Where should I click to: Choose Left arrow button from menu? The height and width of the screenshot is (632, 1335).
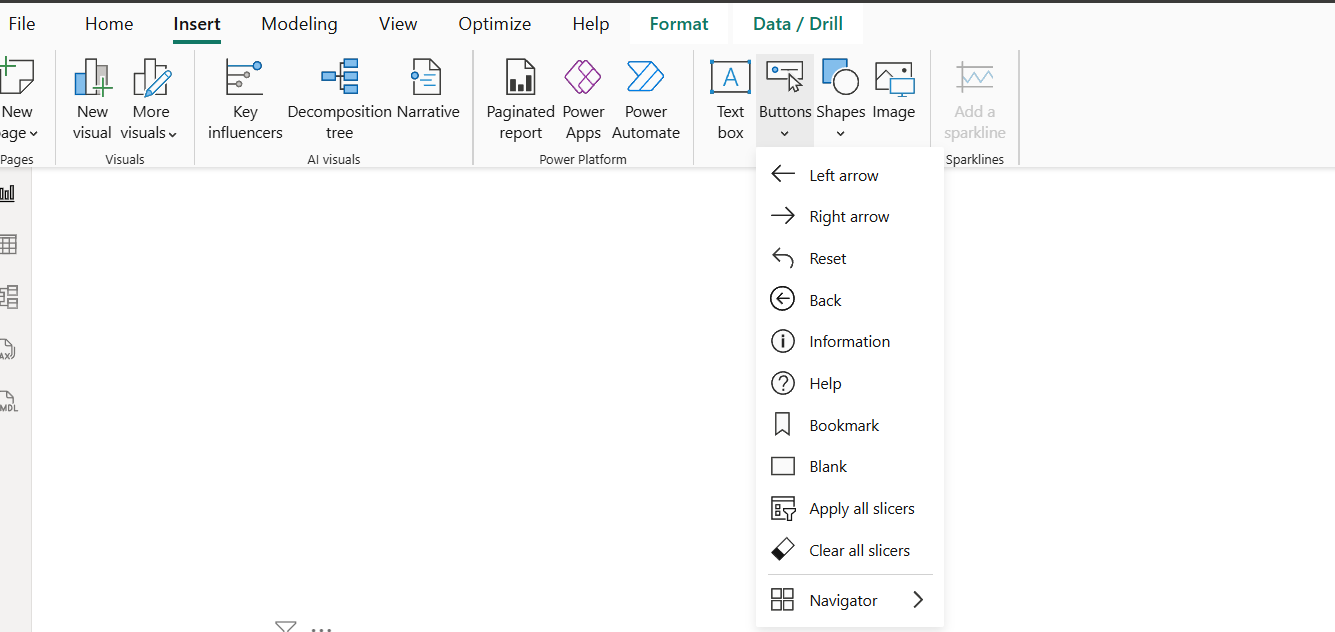(x=843, y=175)
